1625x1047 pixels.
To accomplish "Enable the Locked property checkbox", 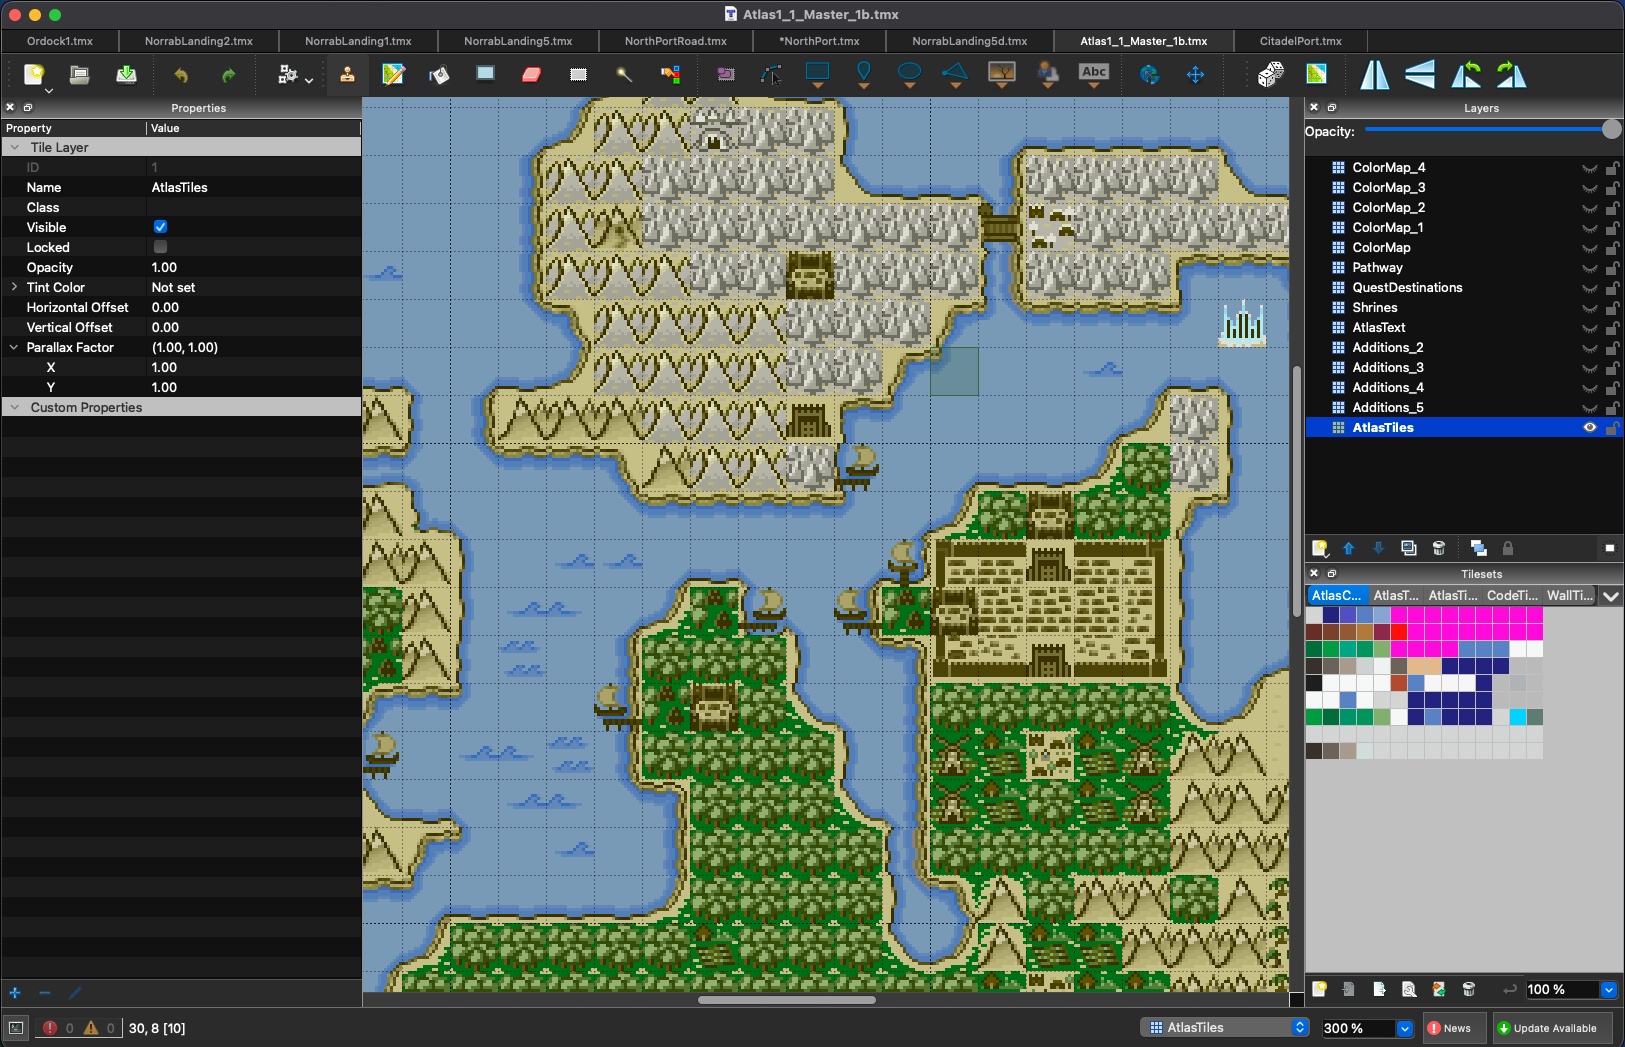I will (x=160, y=247).
